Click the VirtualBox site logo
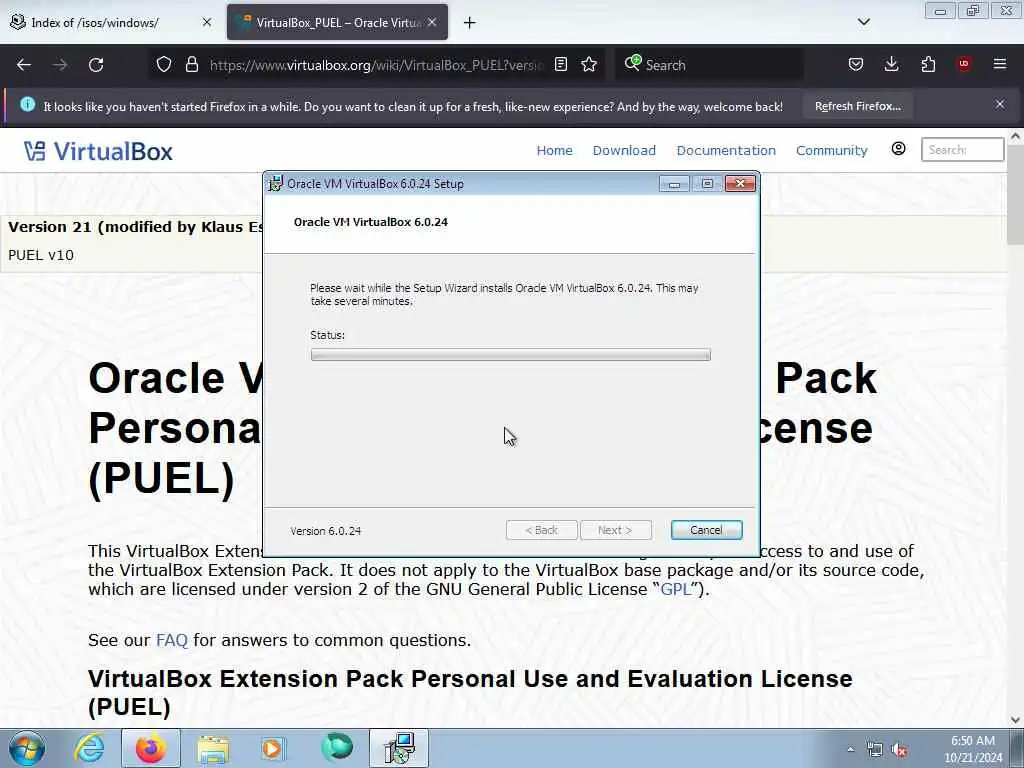Image resolution: width=1024 pixels, height=768 pixels. [98, 151]
